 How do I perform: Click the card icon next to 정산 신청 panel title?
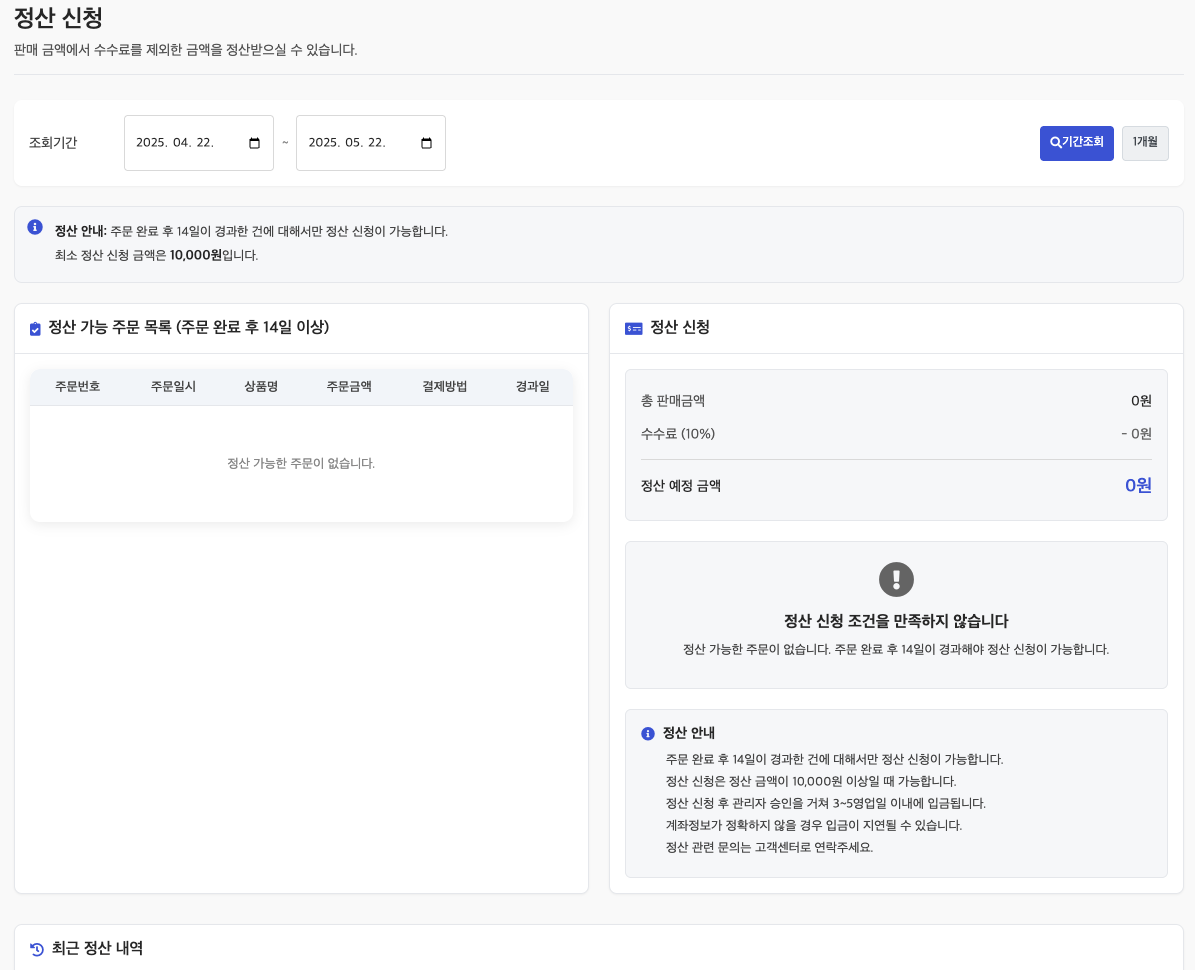coord(633,328)
